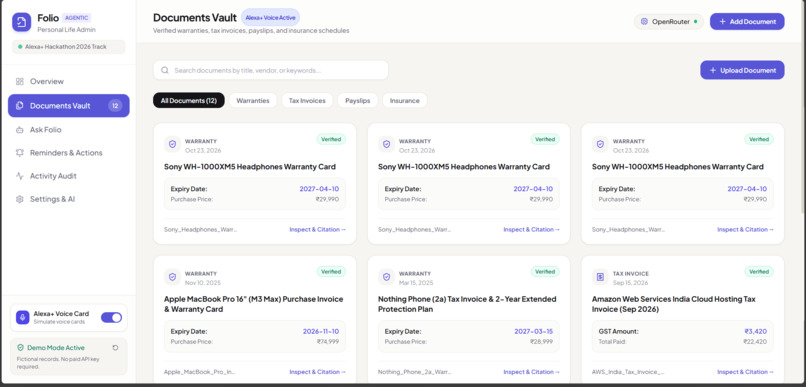Click the Demo Mode reset arrow icon
806x387 pixels.
(115, 348)
